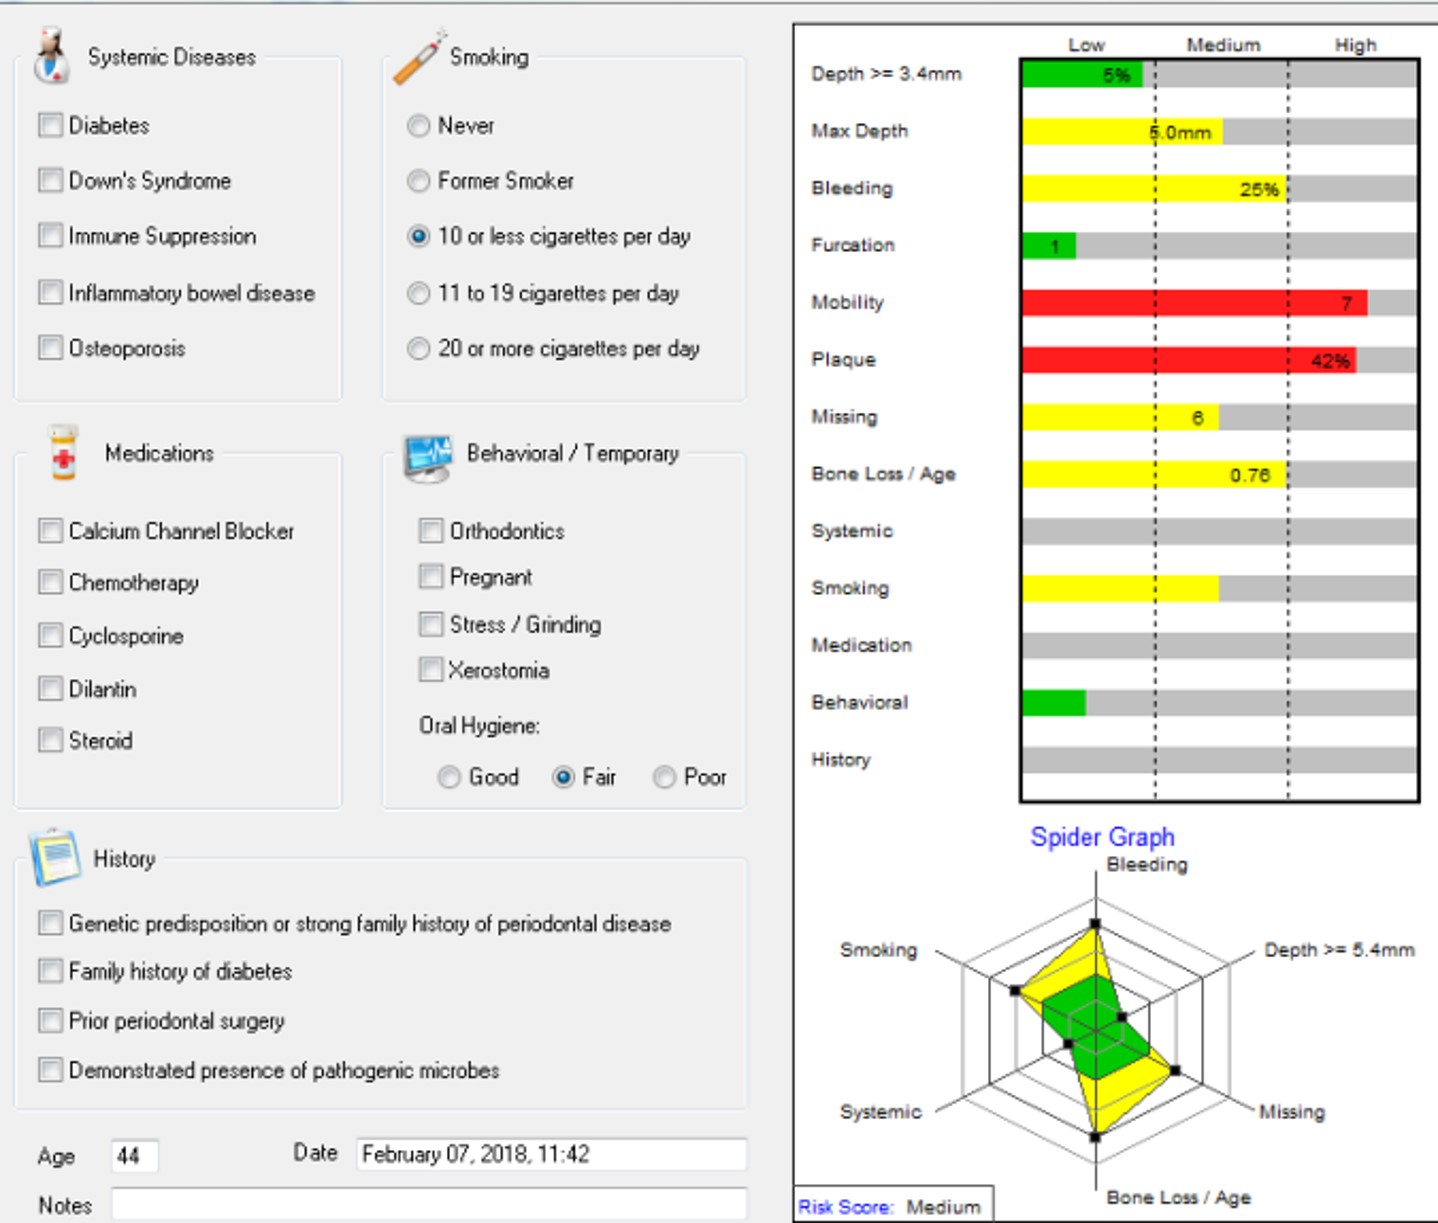1438x1223 pixels.
Task: Click the Age input field
Action: [134, 1156]
